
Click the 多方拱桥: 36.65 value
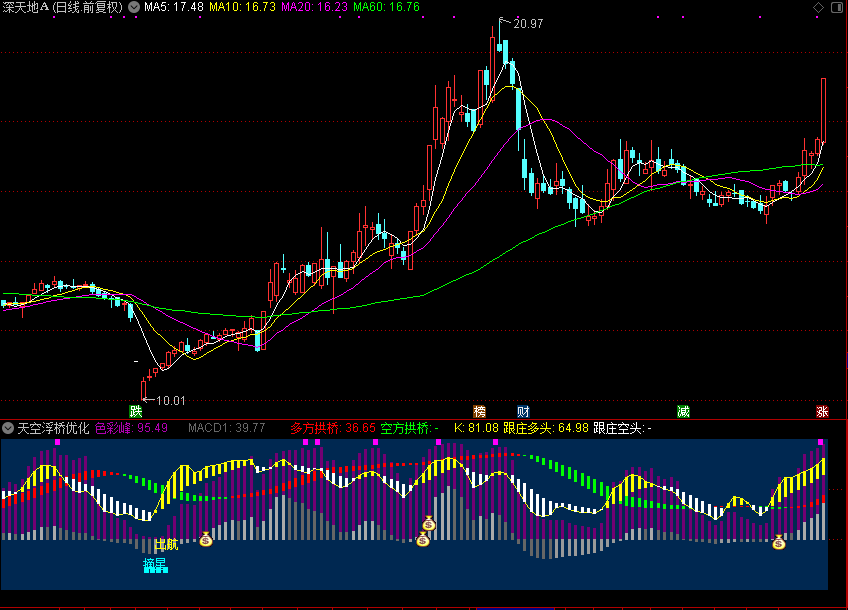[333, 428]
